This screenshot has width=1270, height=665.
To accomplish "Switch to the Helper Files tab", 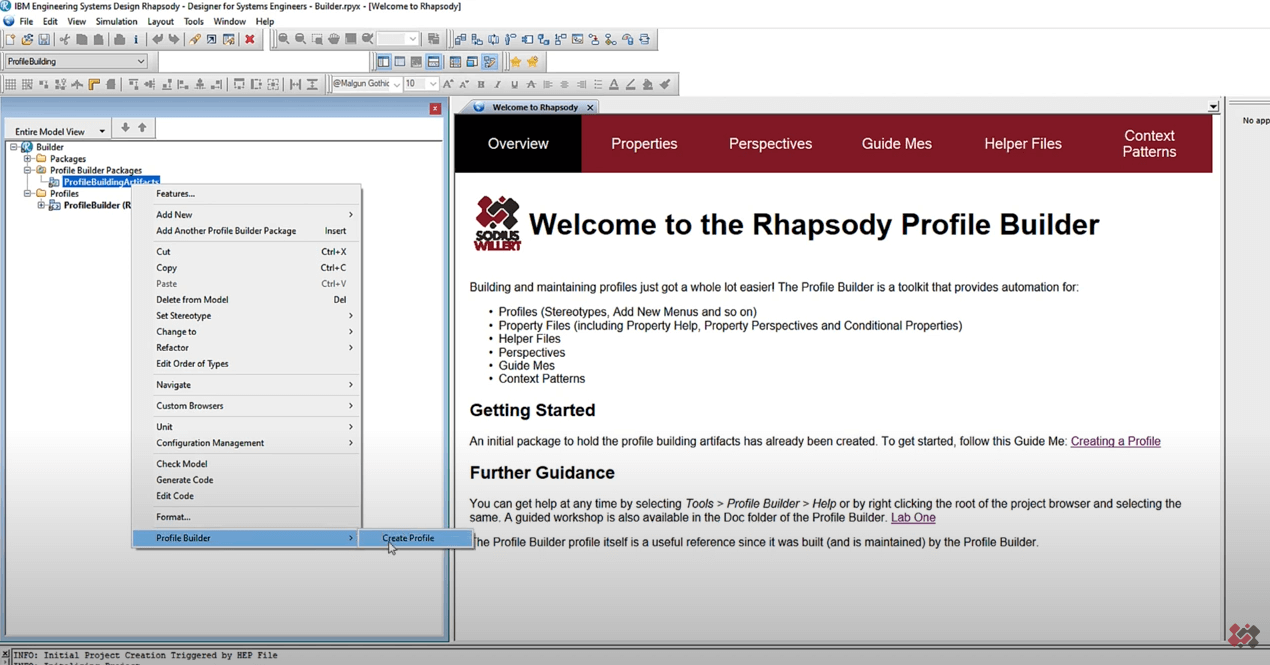I will [1022, 144].
